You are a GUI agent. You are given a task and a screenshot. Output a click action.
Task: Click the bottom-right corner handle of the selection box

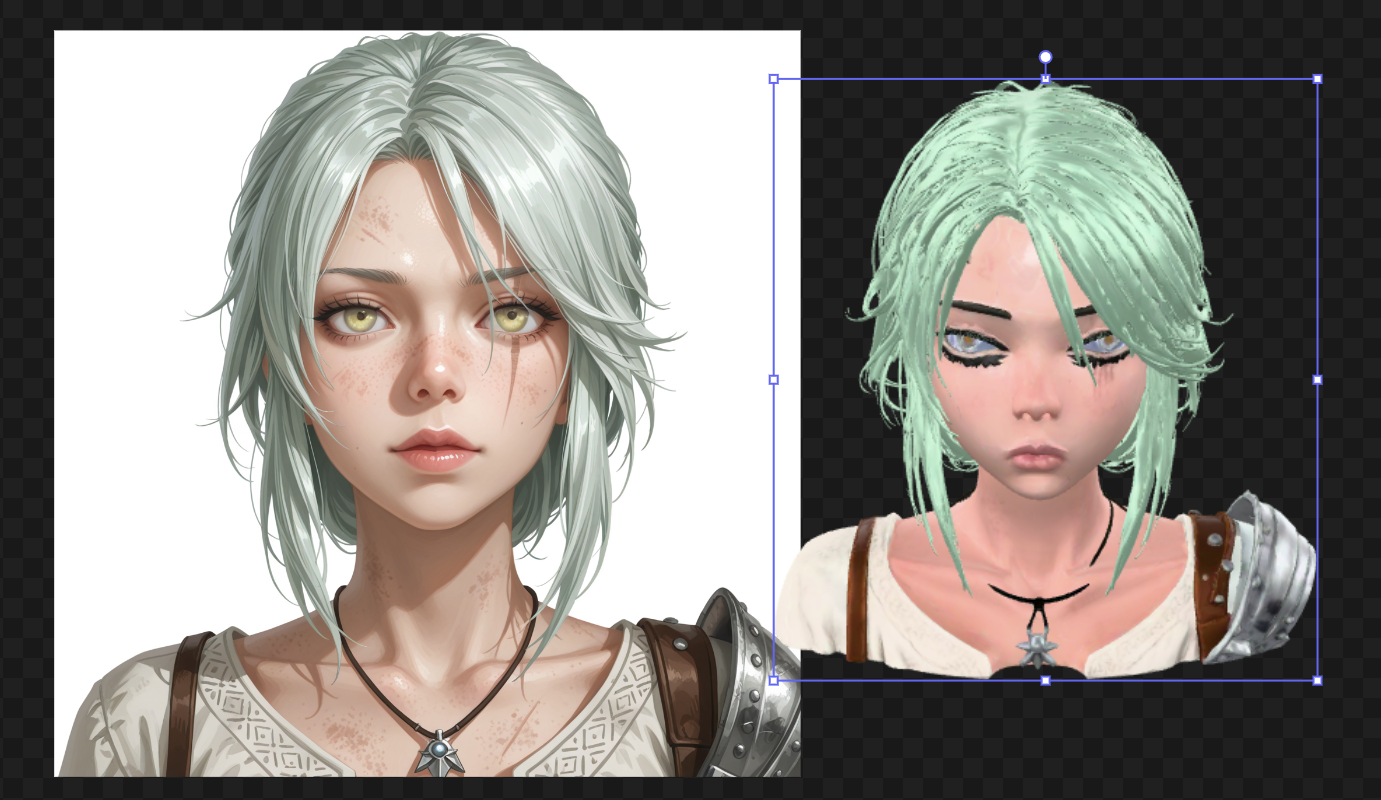pyautogui.click(x=1318, y=681)
